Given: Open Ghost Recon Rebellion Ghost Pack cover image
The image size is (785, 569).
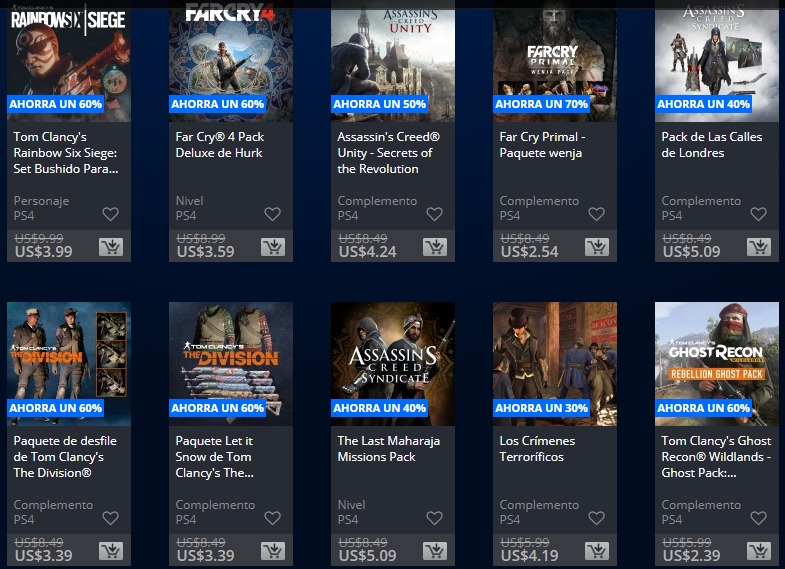Looking at the screenshot, I should 717,364.
